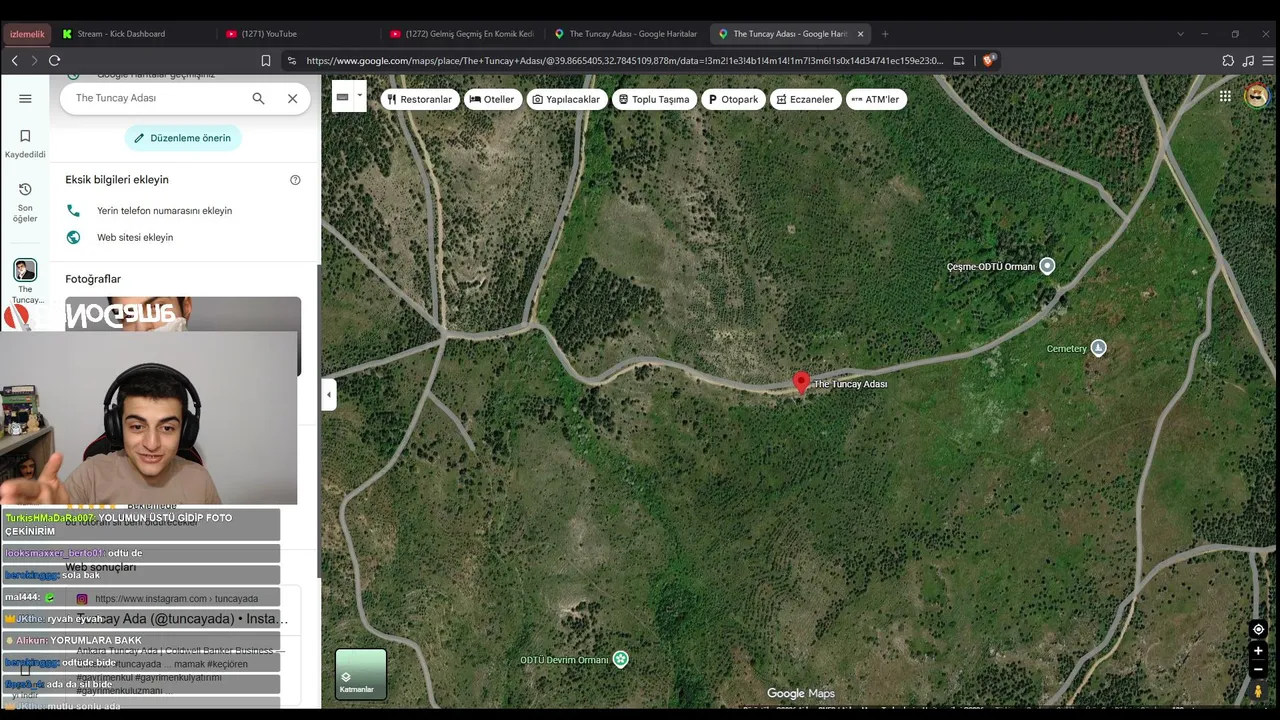
Task: Add the place's phone number
Action: [164, 211]
